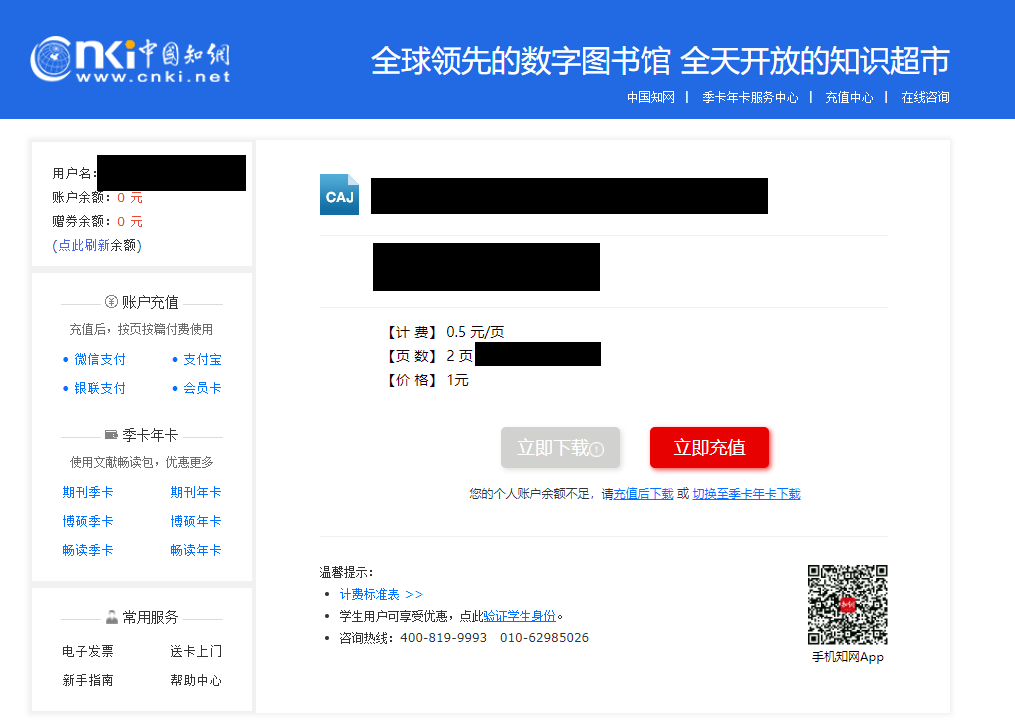The width and height of the screenshot is (1015, 726).
Task: Click the blue CAJ file format icon
Action: click(339, 196)
